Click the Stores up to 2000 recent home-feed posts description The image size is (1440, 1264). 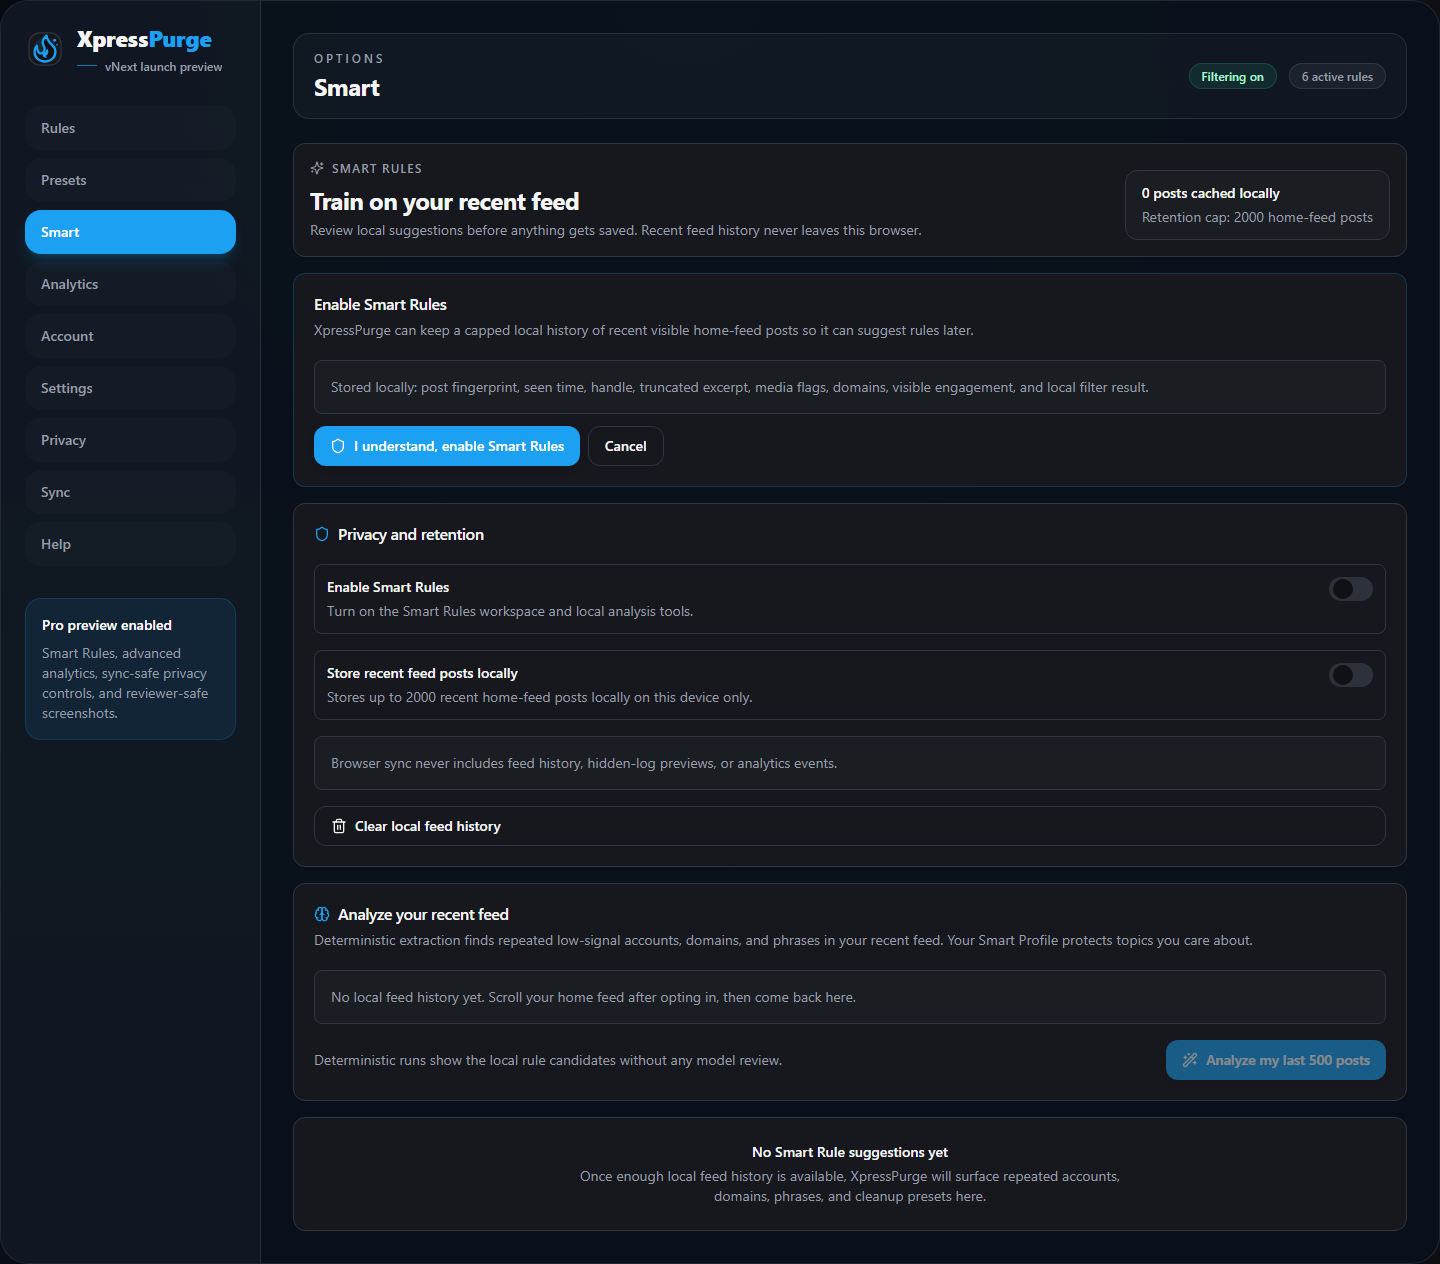(539, 697)
